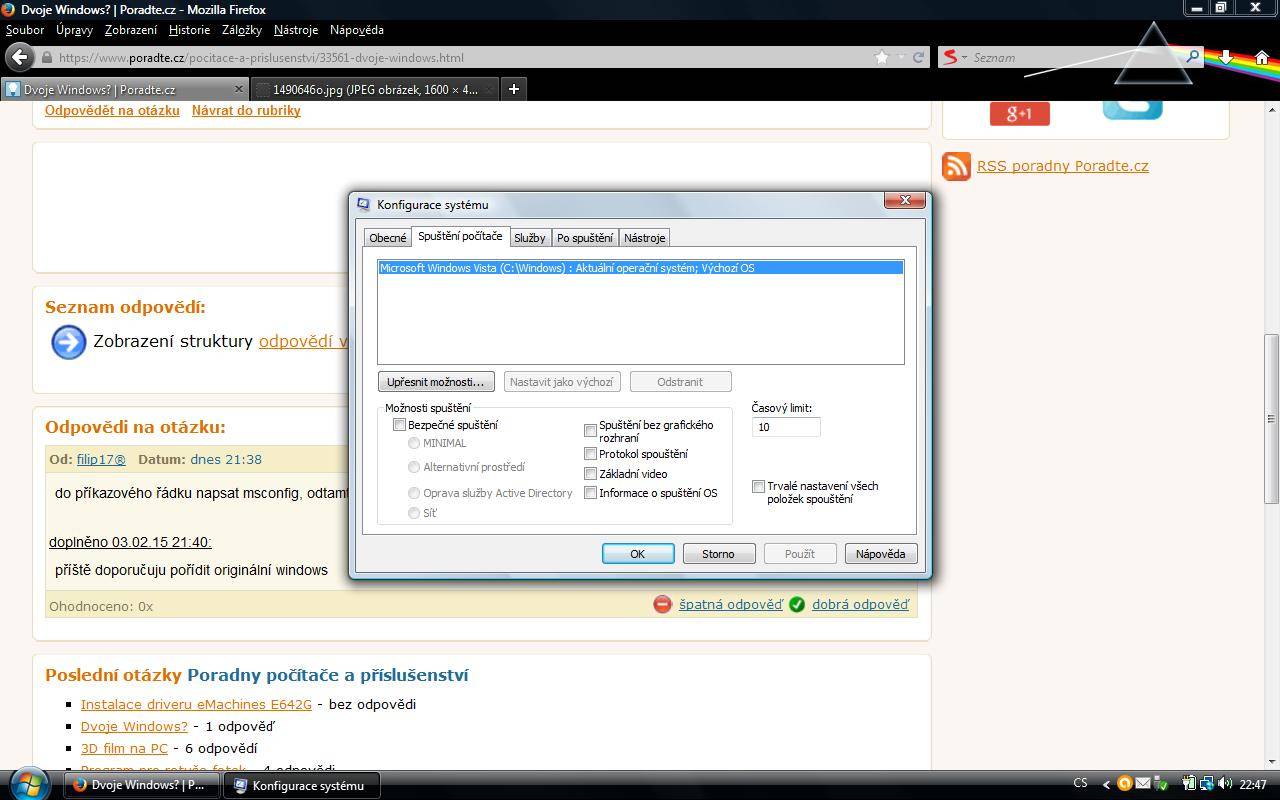The height and width of the screenshot is (800, 1280).
Task: Open the search engine dropdown arrow
Action: point(964,58)
